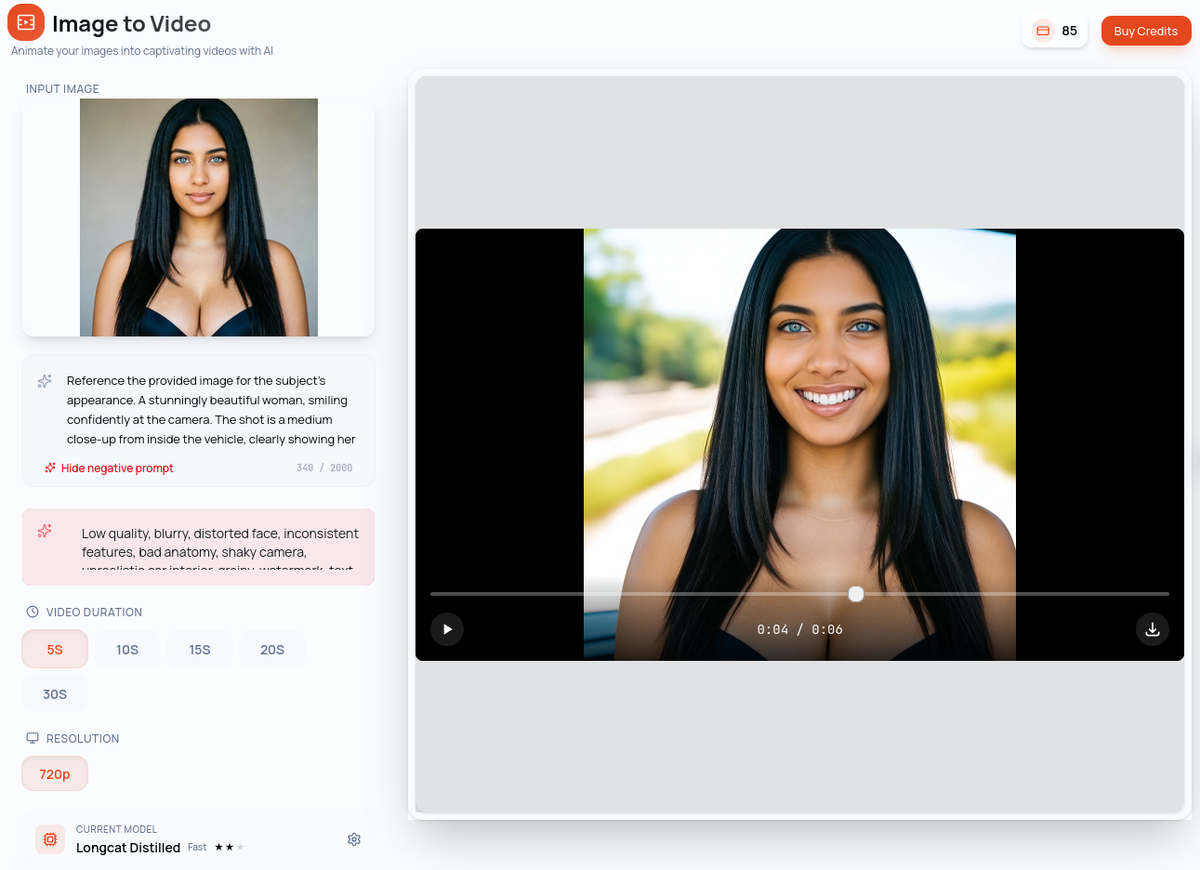Viewport: 1200px width, 870px height.
Task: Click the monitor icon next to Resolution
Action: click(32, 738)
